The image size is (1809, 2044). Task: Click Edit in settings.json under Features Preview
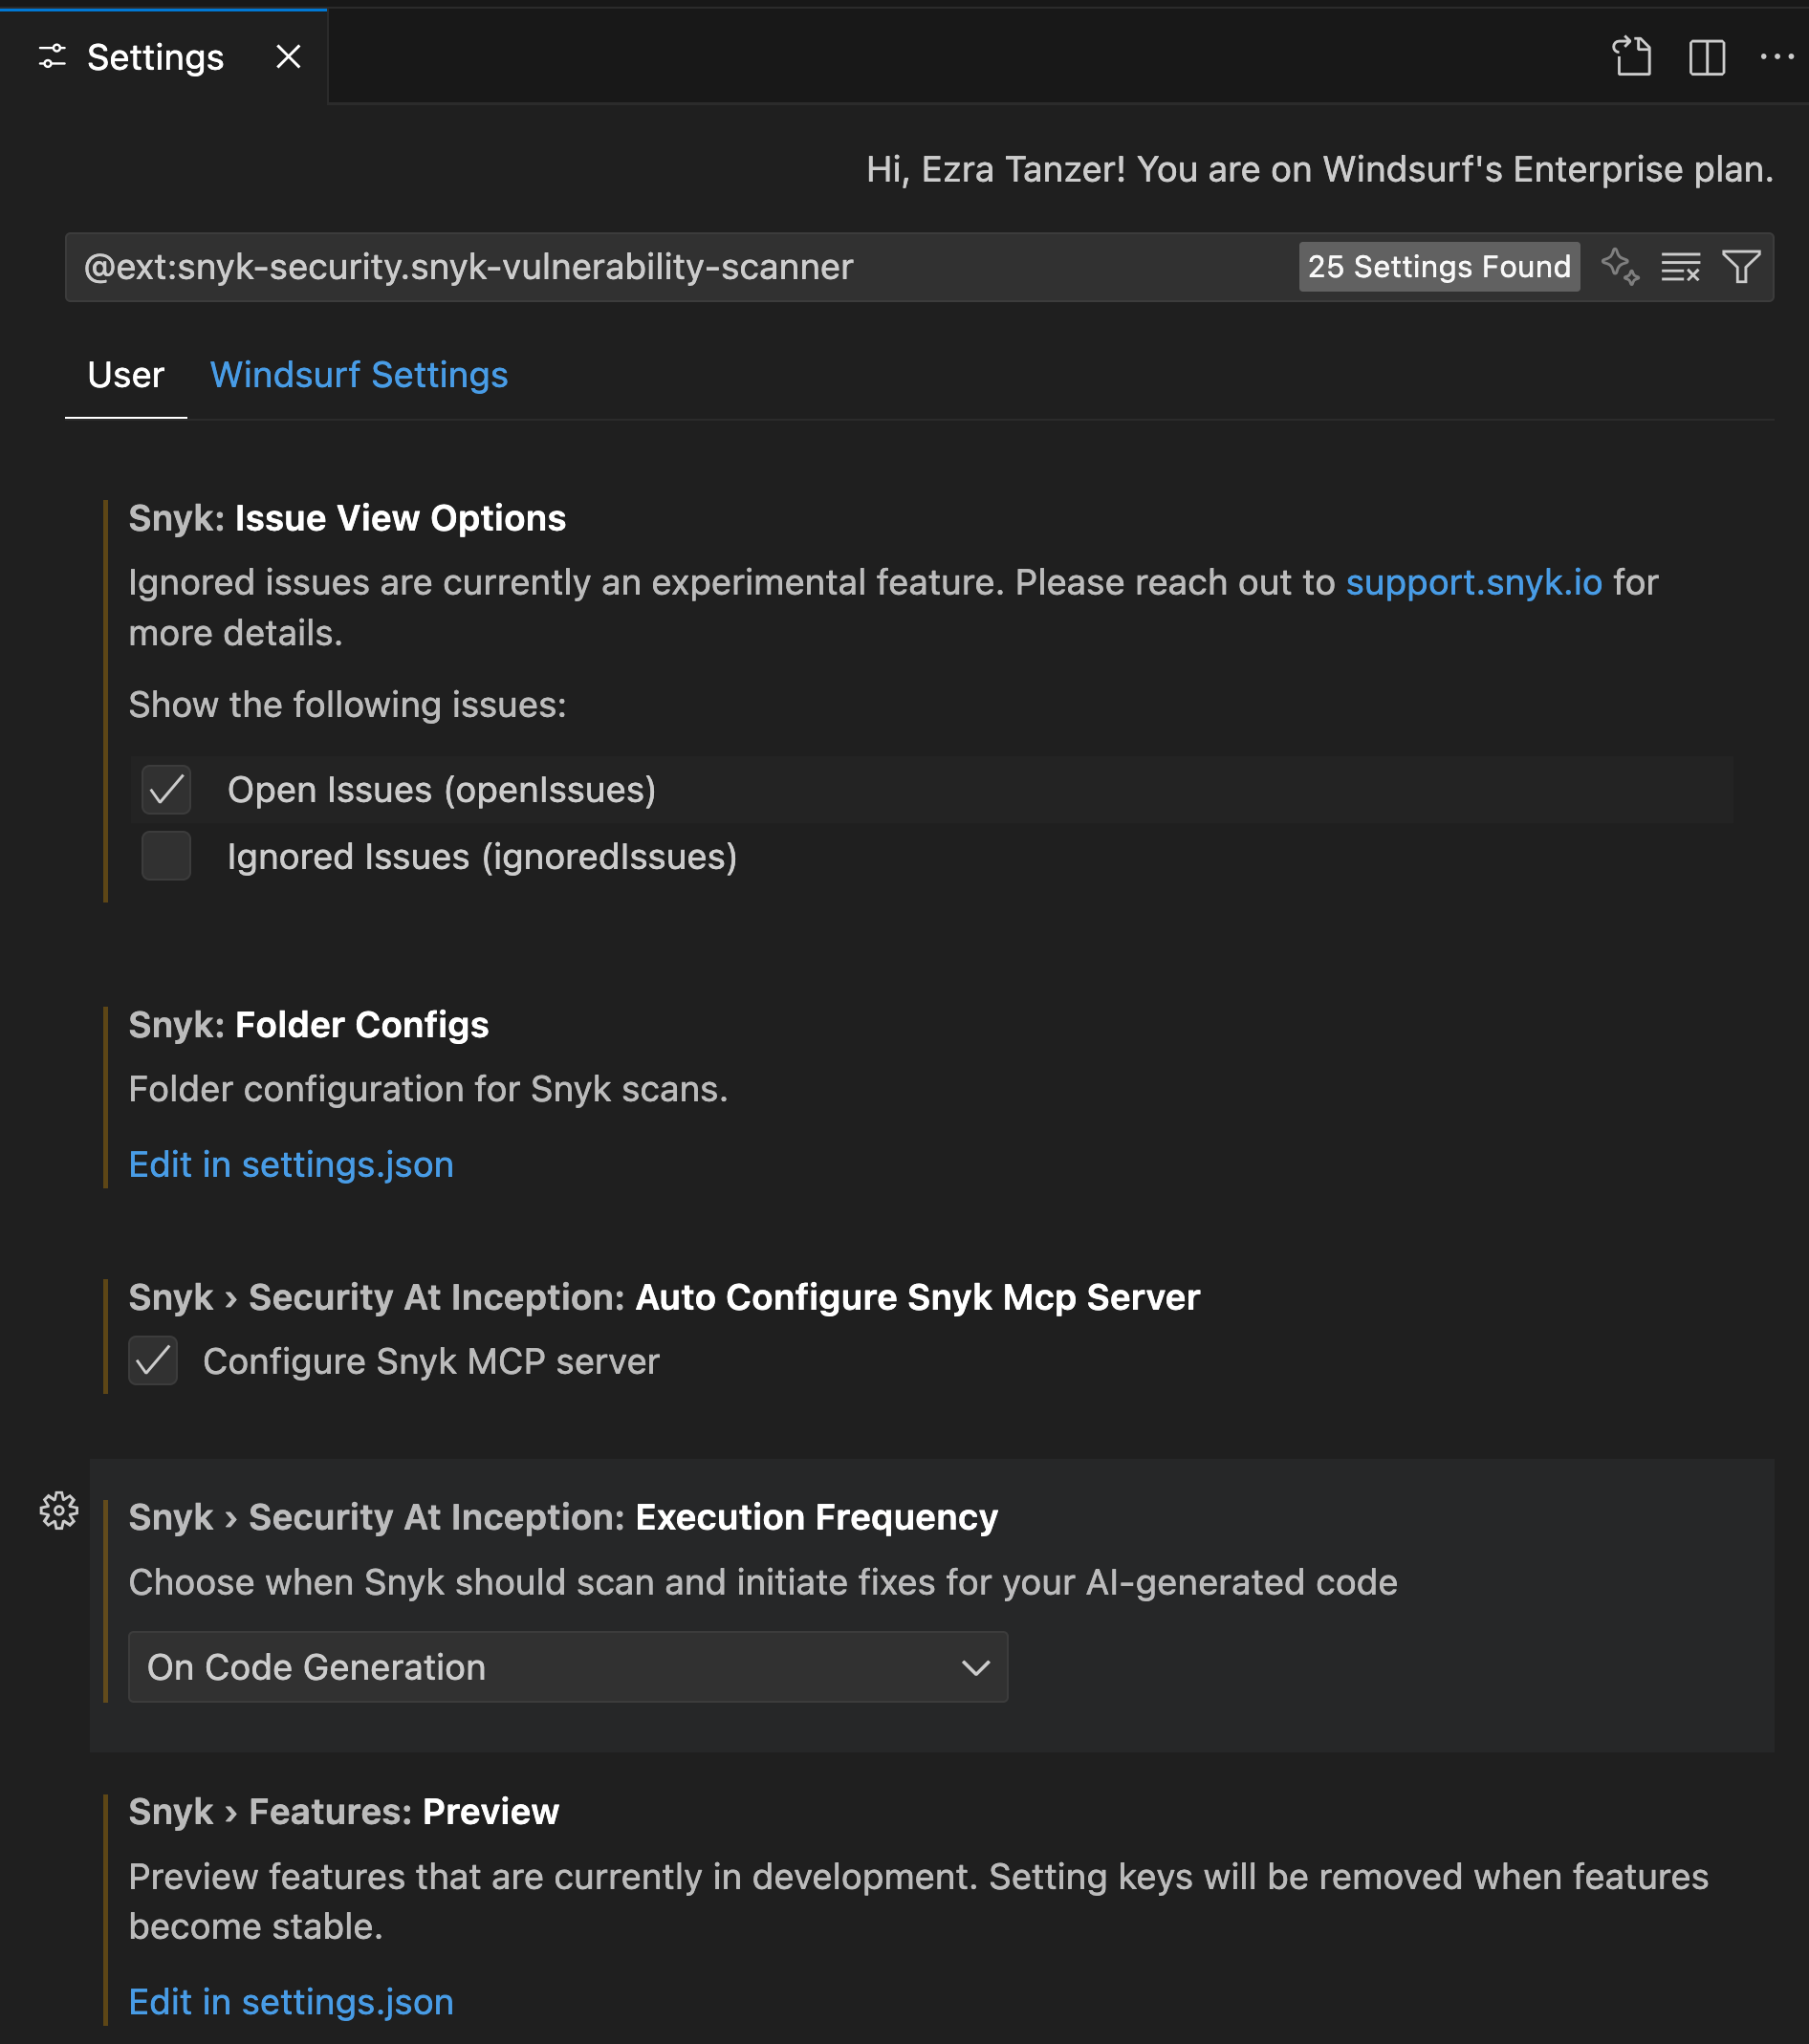click(291, 2002)
